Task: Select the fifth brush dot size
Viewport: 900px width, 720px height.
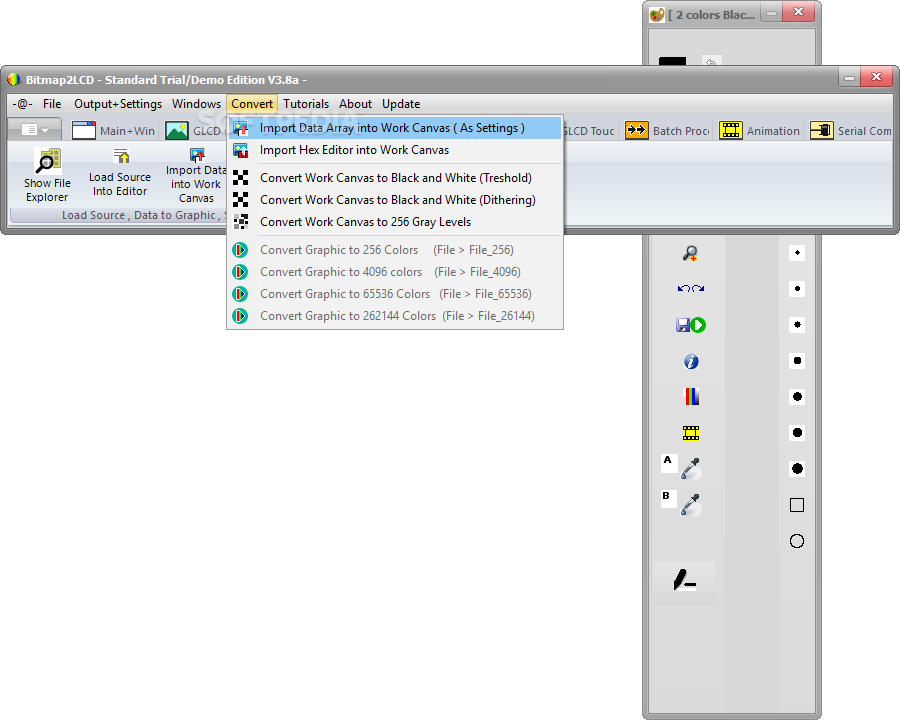Action: click(797, 397)
